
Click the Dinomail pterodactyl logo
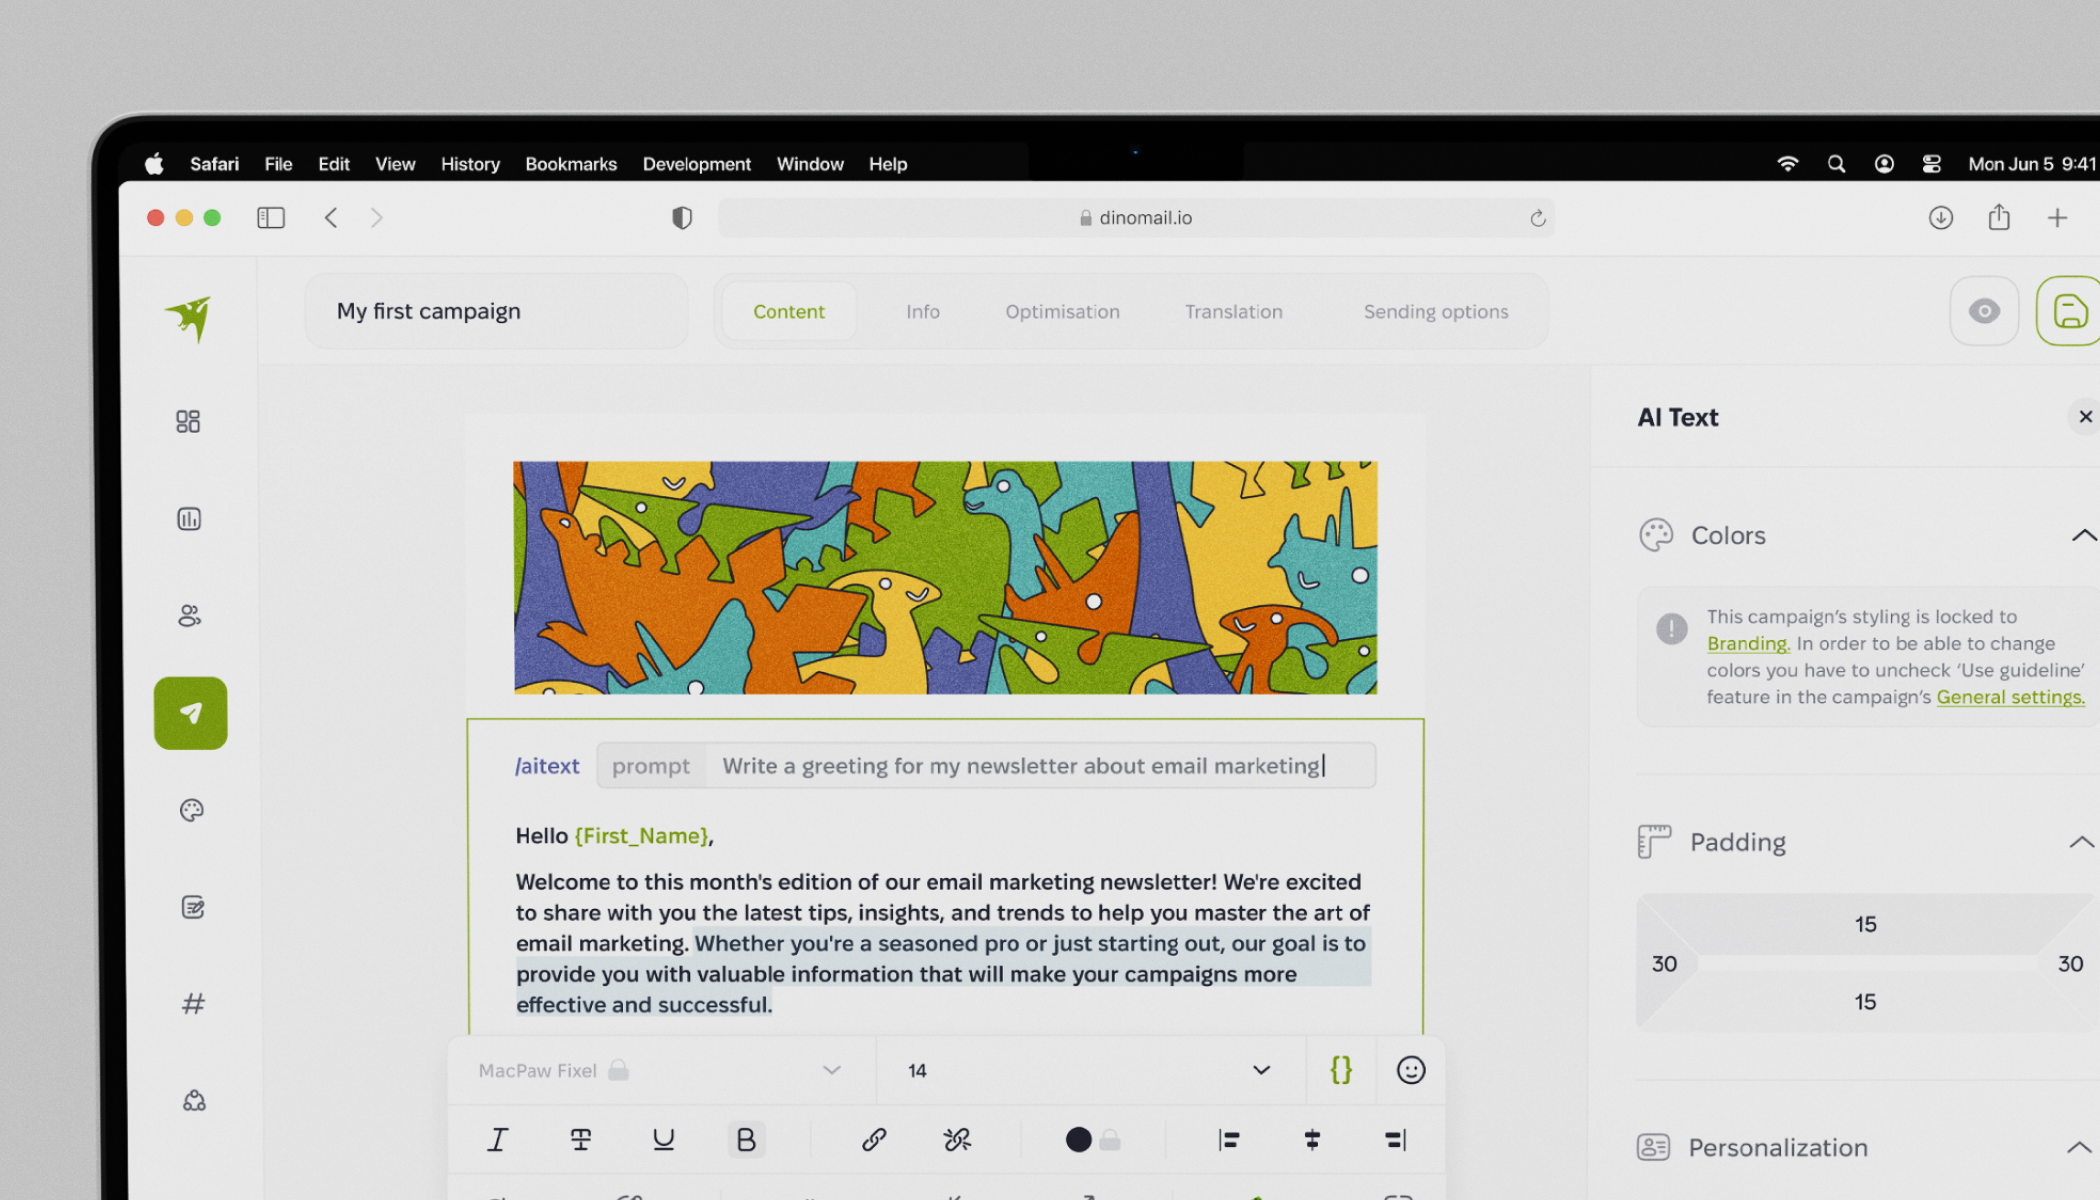coord(189,318)
